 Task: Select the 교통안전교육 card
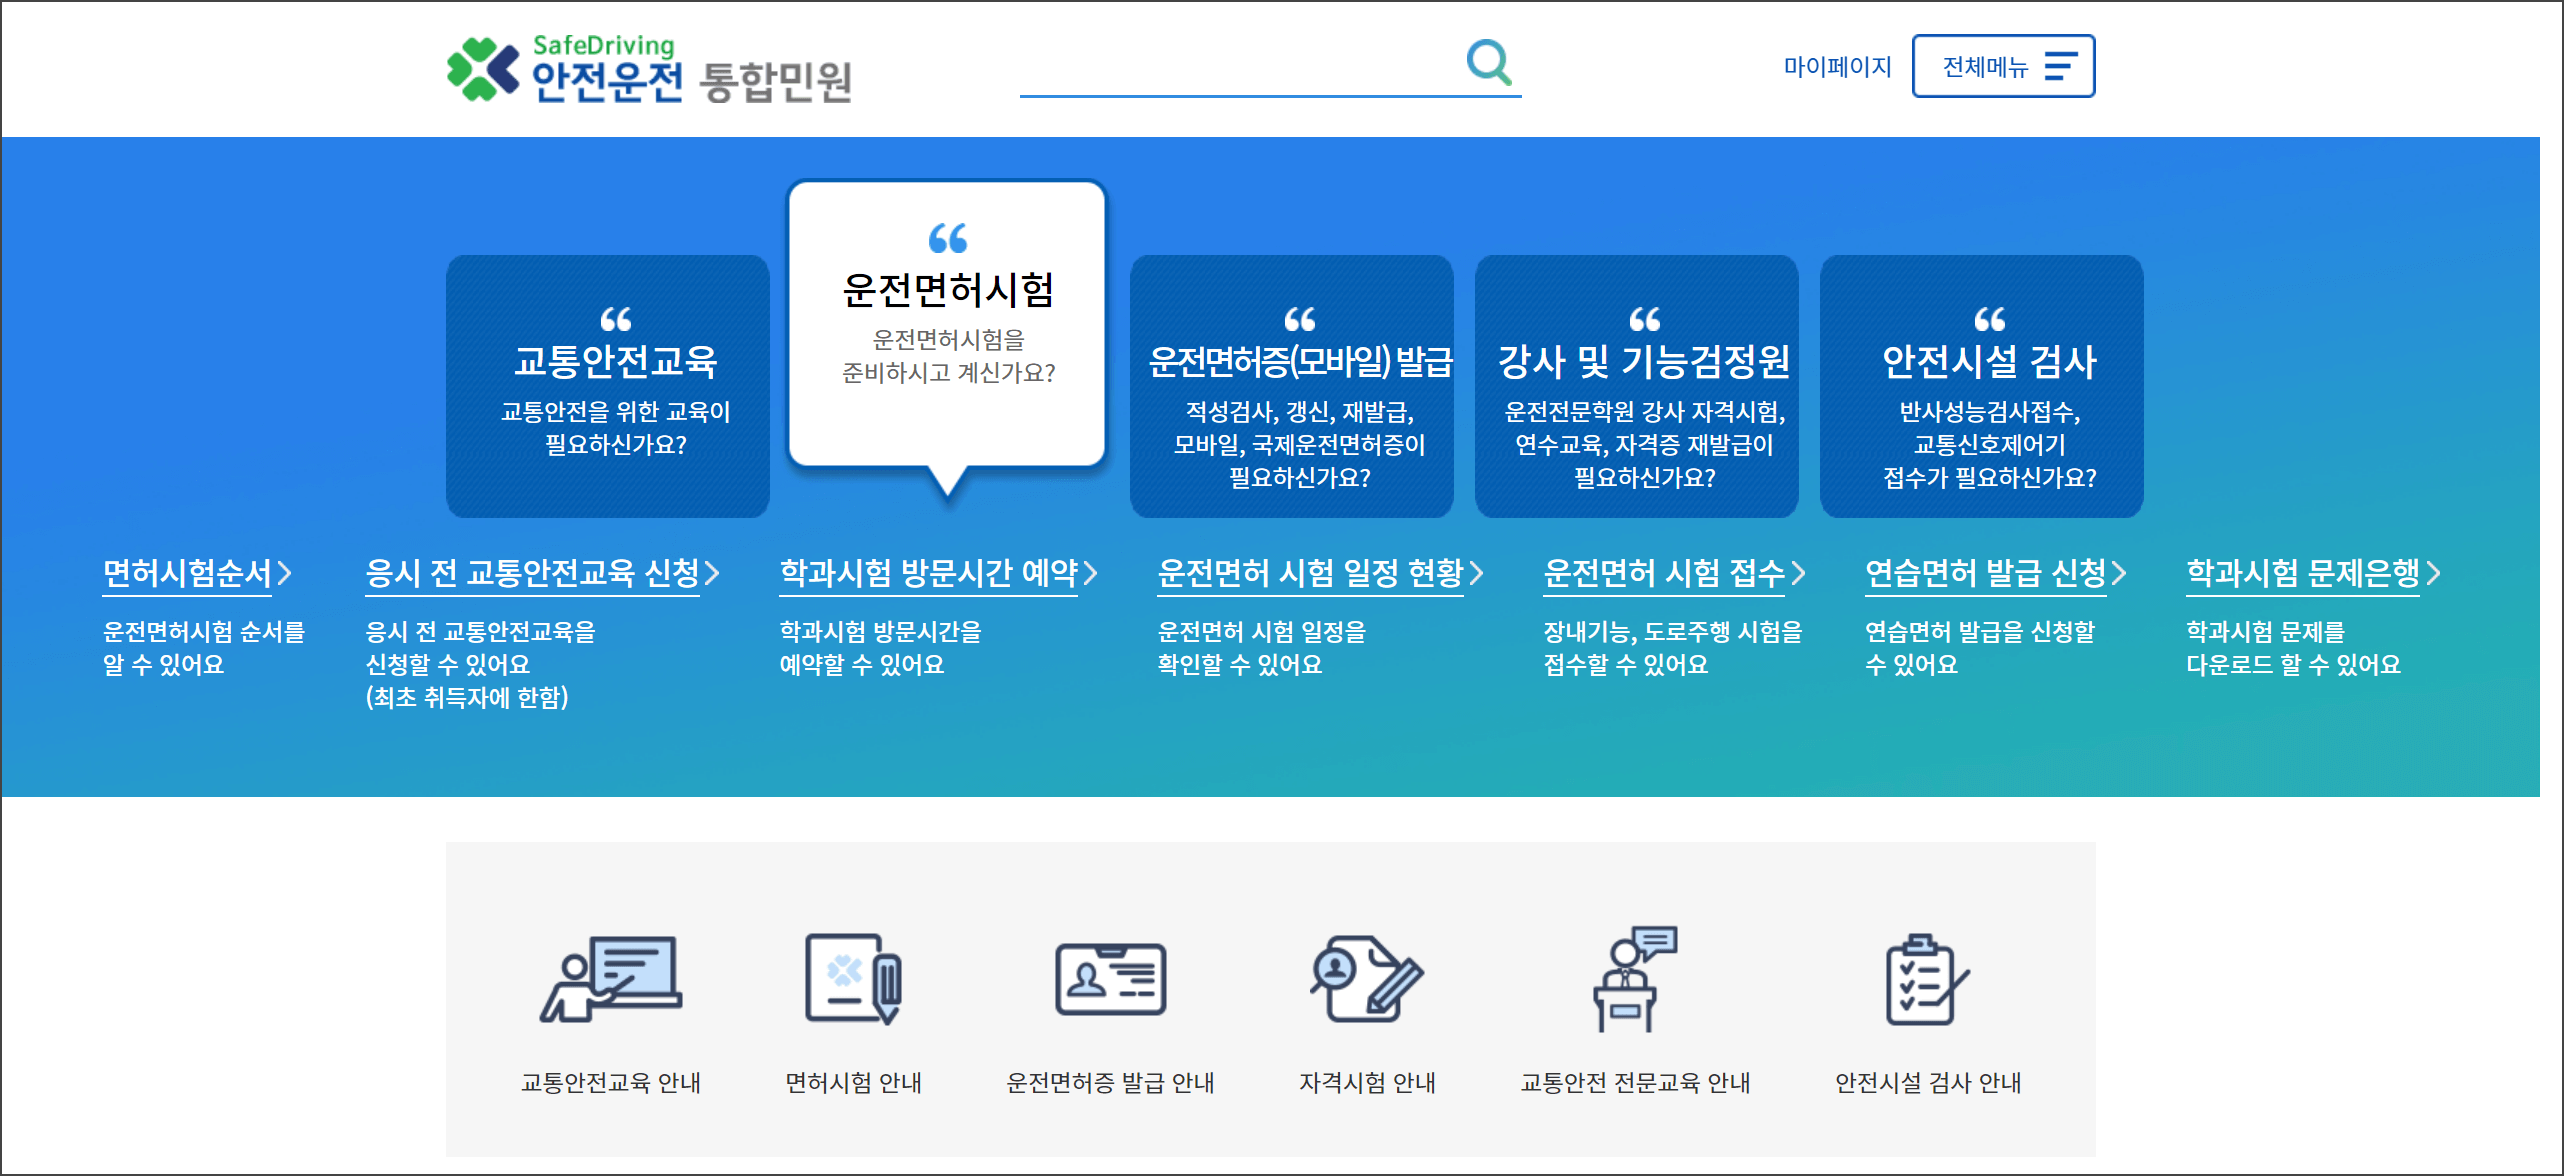608,386
